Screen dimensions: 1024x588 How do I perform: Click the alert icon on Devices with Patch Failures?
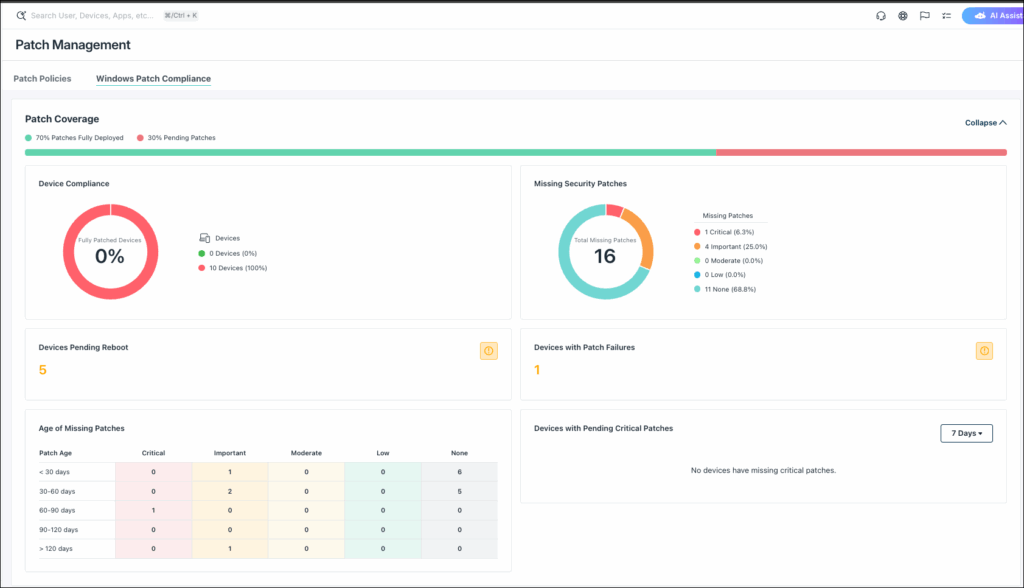click(x=985, y=351)
